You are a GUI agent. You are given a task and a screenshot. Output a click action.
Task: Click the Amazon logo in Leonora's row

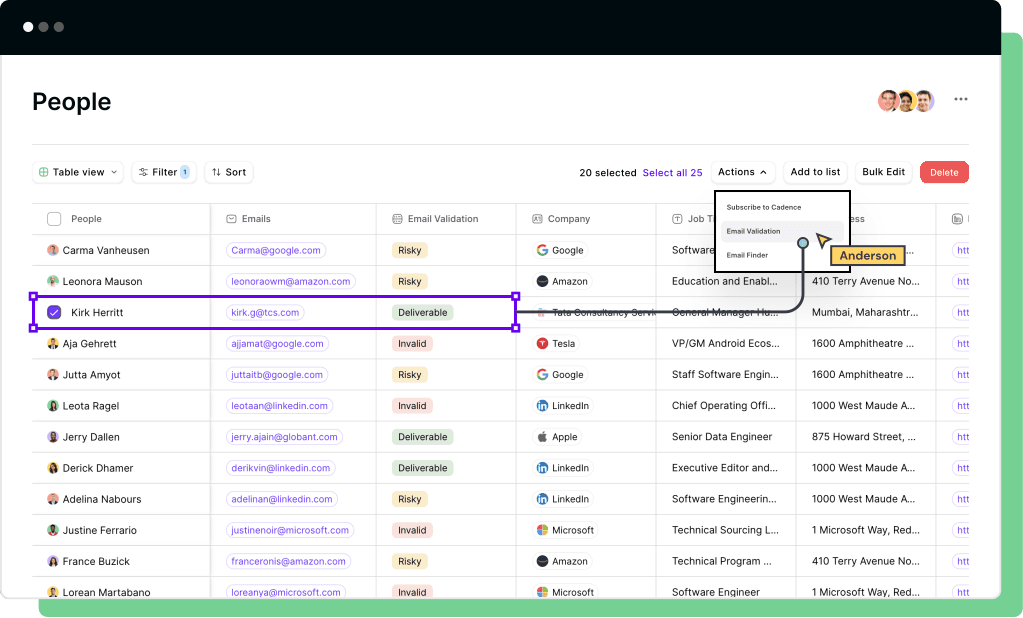coord(542,282)
